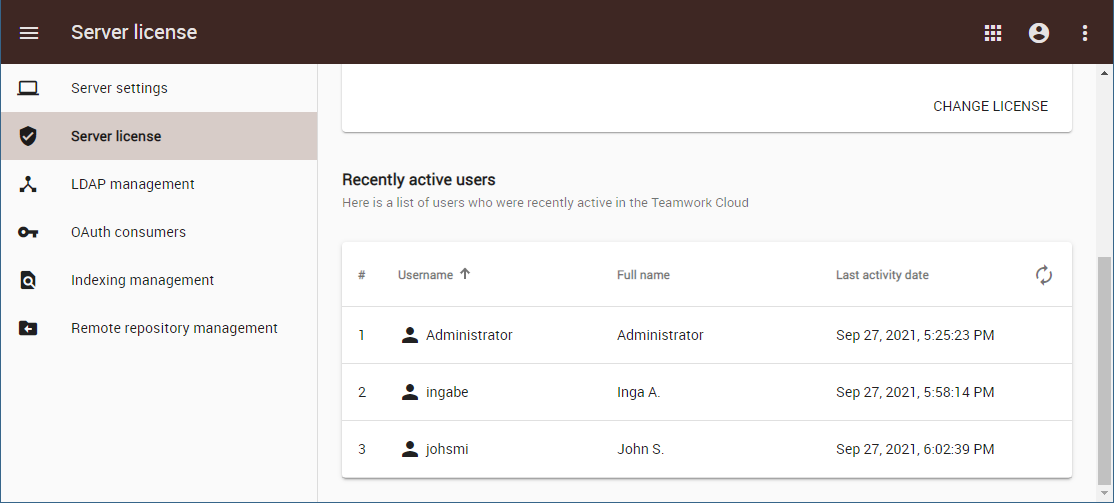Image resolution: width=1114 pixels, height=503 pixels.
Task: Sort users by Username arrow
Action: click(x=465, y=274)
